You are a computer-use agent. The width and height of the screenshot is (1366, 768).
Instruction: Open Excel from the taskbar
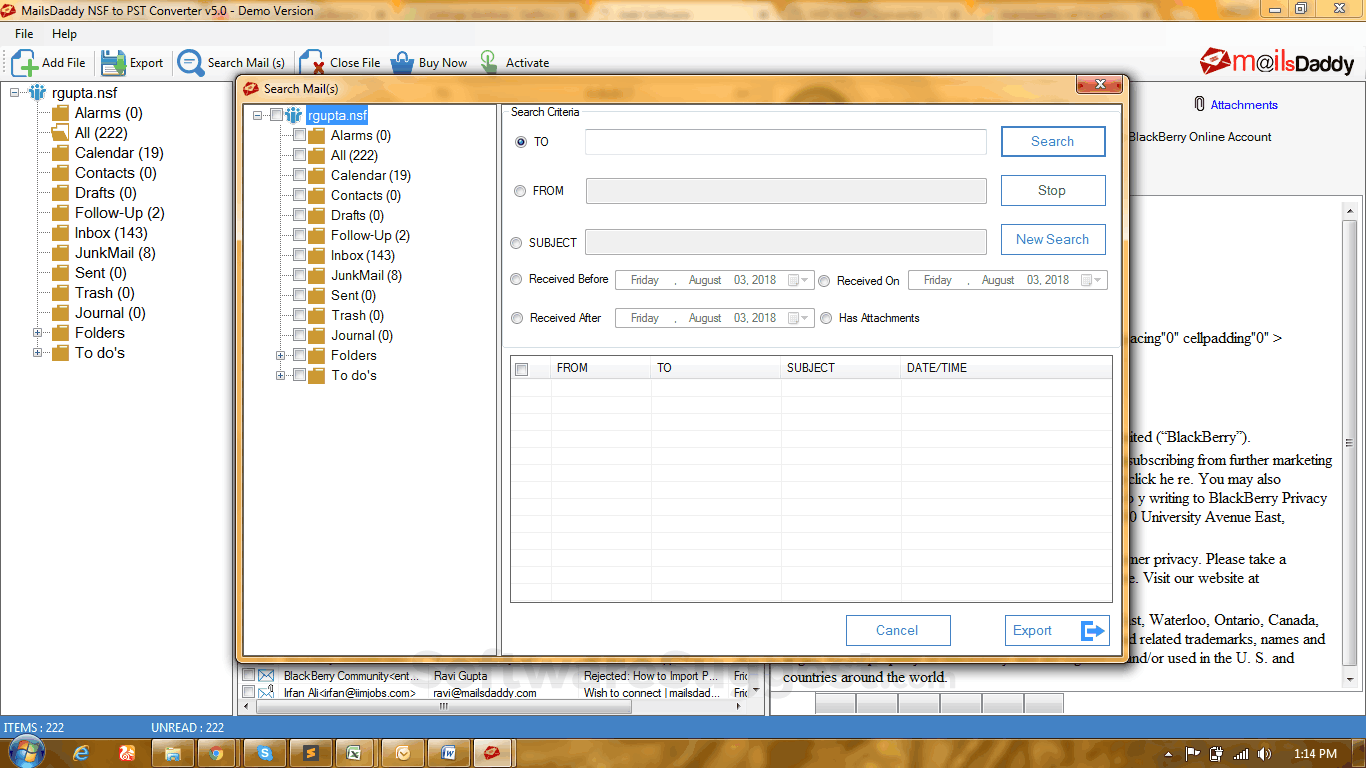354,753
